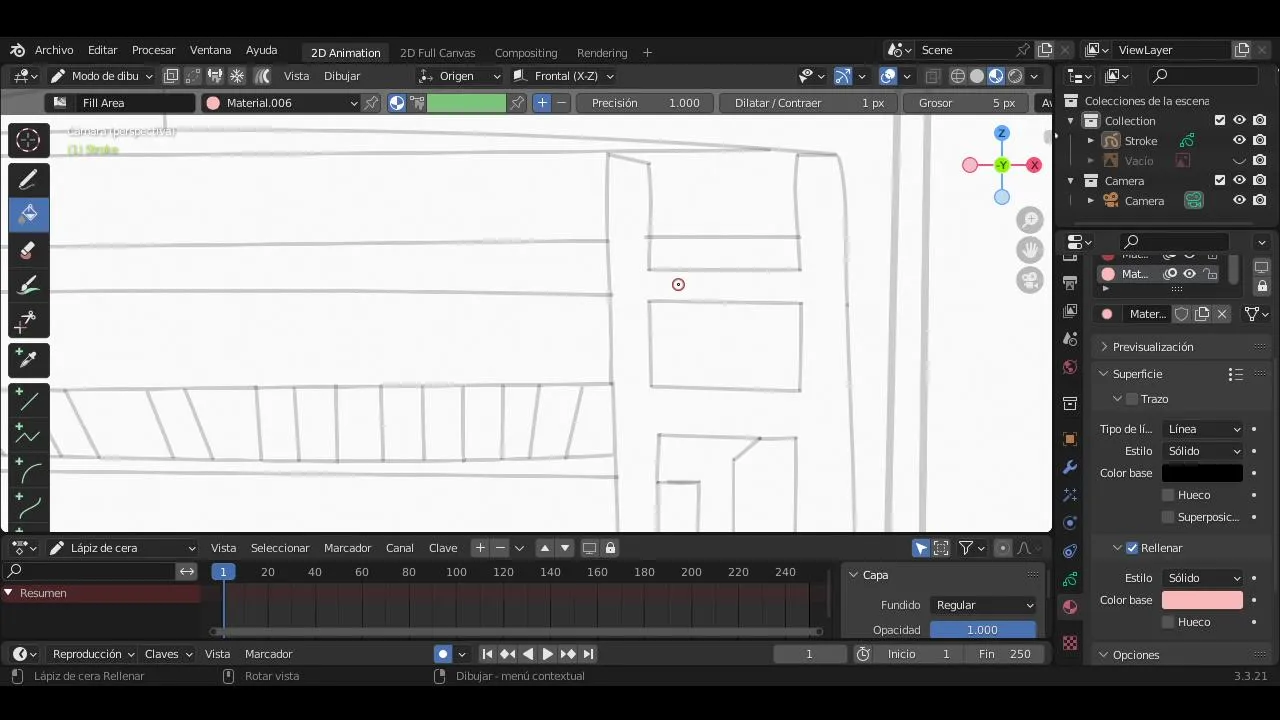Select the Cutter tool
This screenshot has width=1280, height=720.
28,320
